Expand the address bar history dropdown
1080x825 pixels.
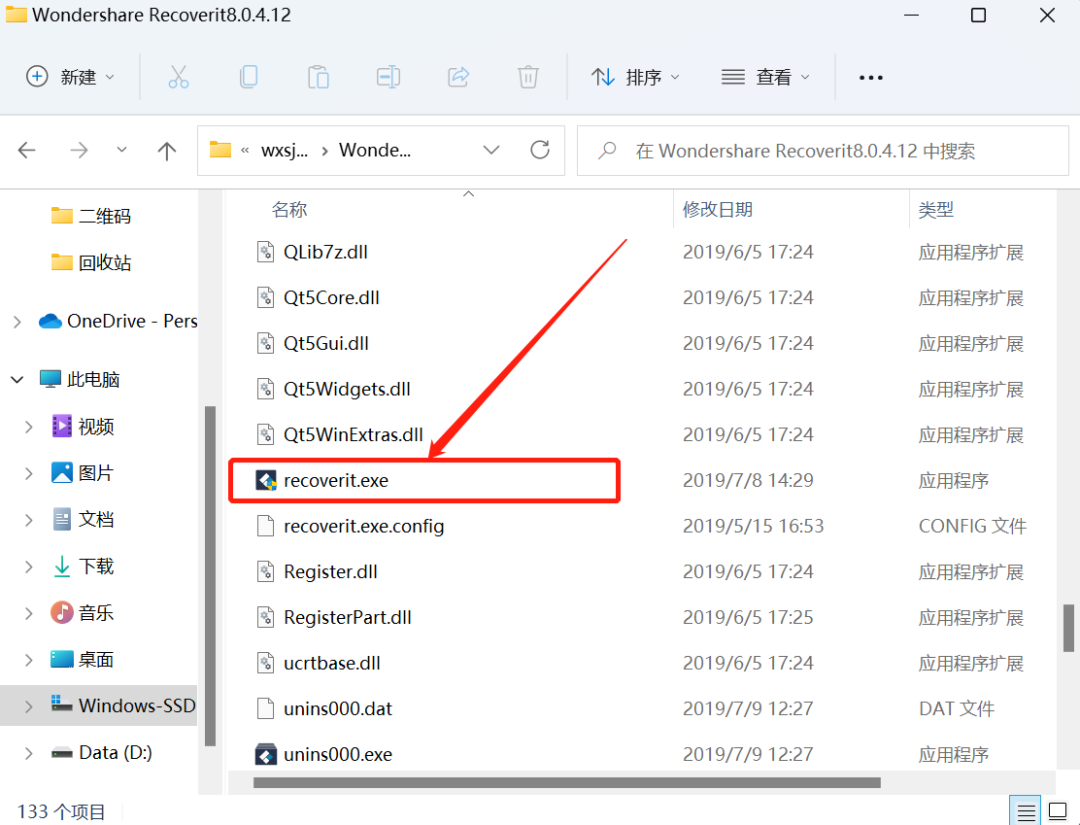click(491, 150)
